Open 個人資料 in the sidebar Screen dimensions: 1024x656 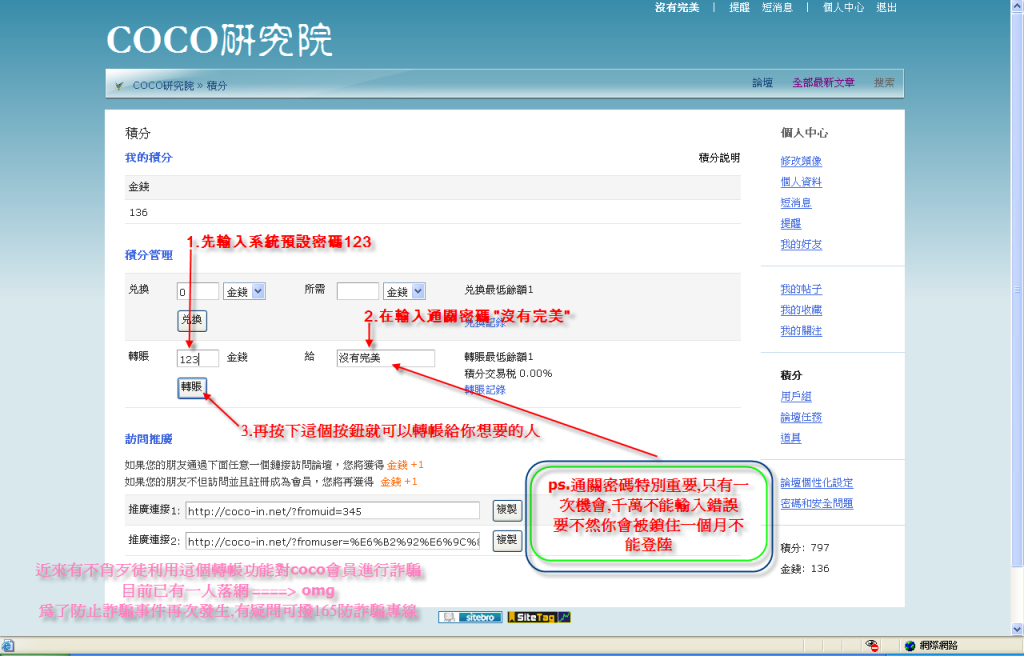(x=801, y=182)
